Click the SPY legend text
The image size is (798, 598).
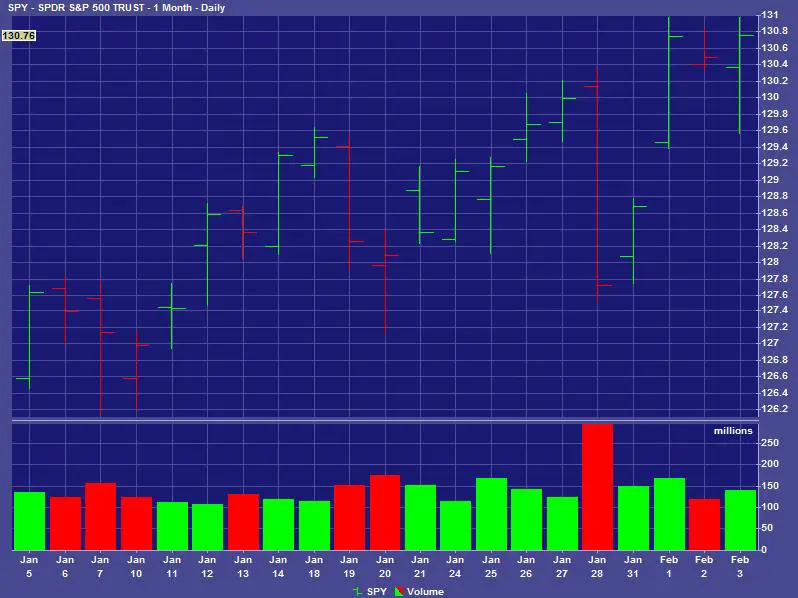pos(377,591)
